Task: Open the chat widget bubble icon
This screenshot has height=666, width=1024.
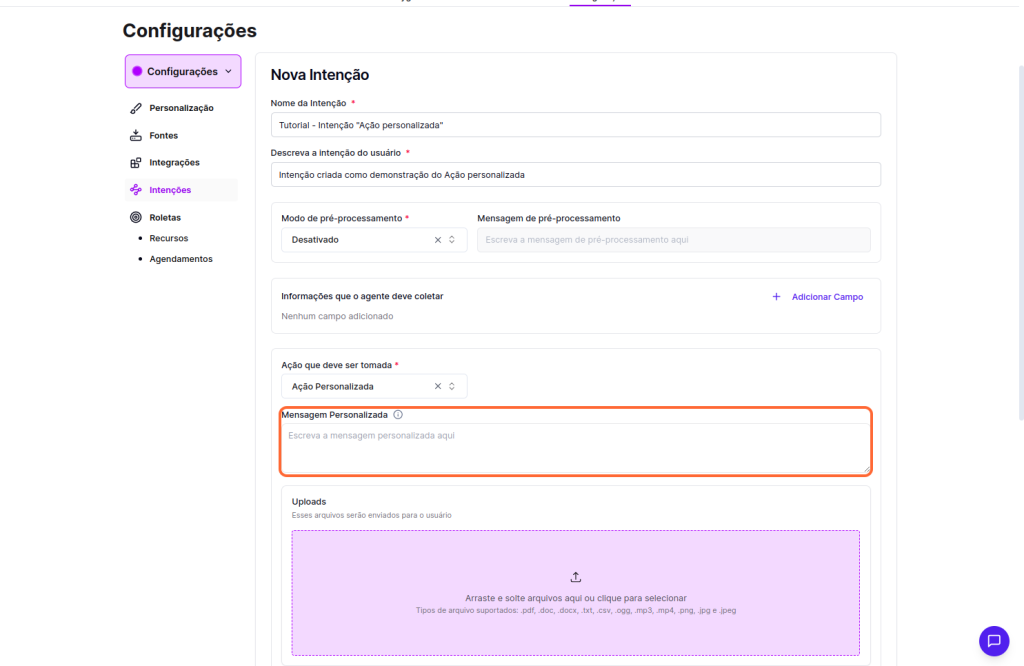Action: [993, 641]
